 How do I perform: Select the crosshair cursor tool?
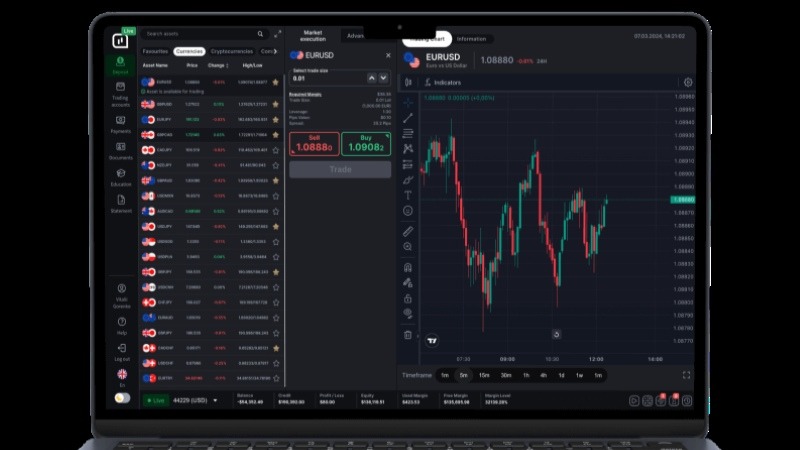click(408, 103)
